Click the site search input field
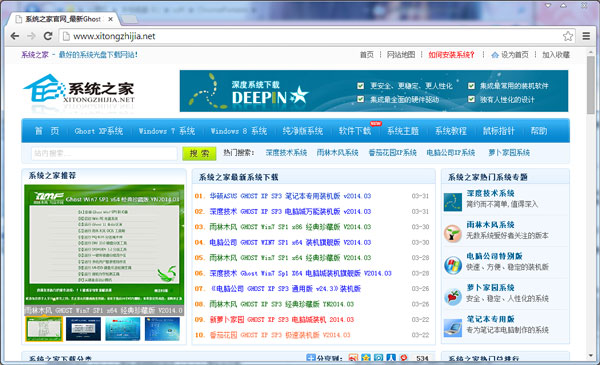This screenshot has width=600, height=365. [104, 153]
